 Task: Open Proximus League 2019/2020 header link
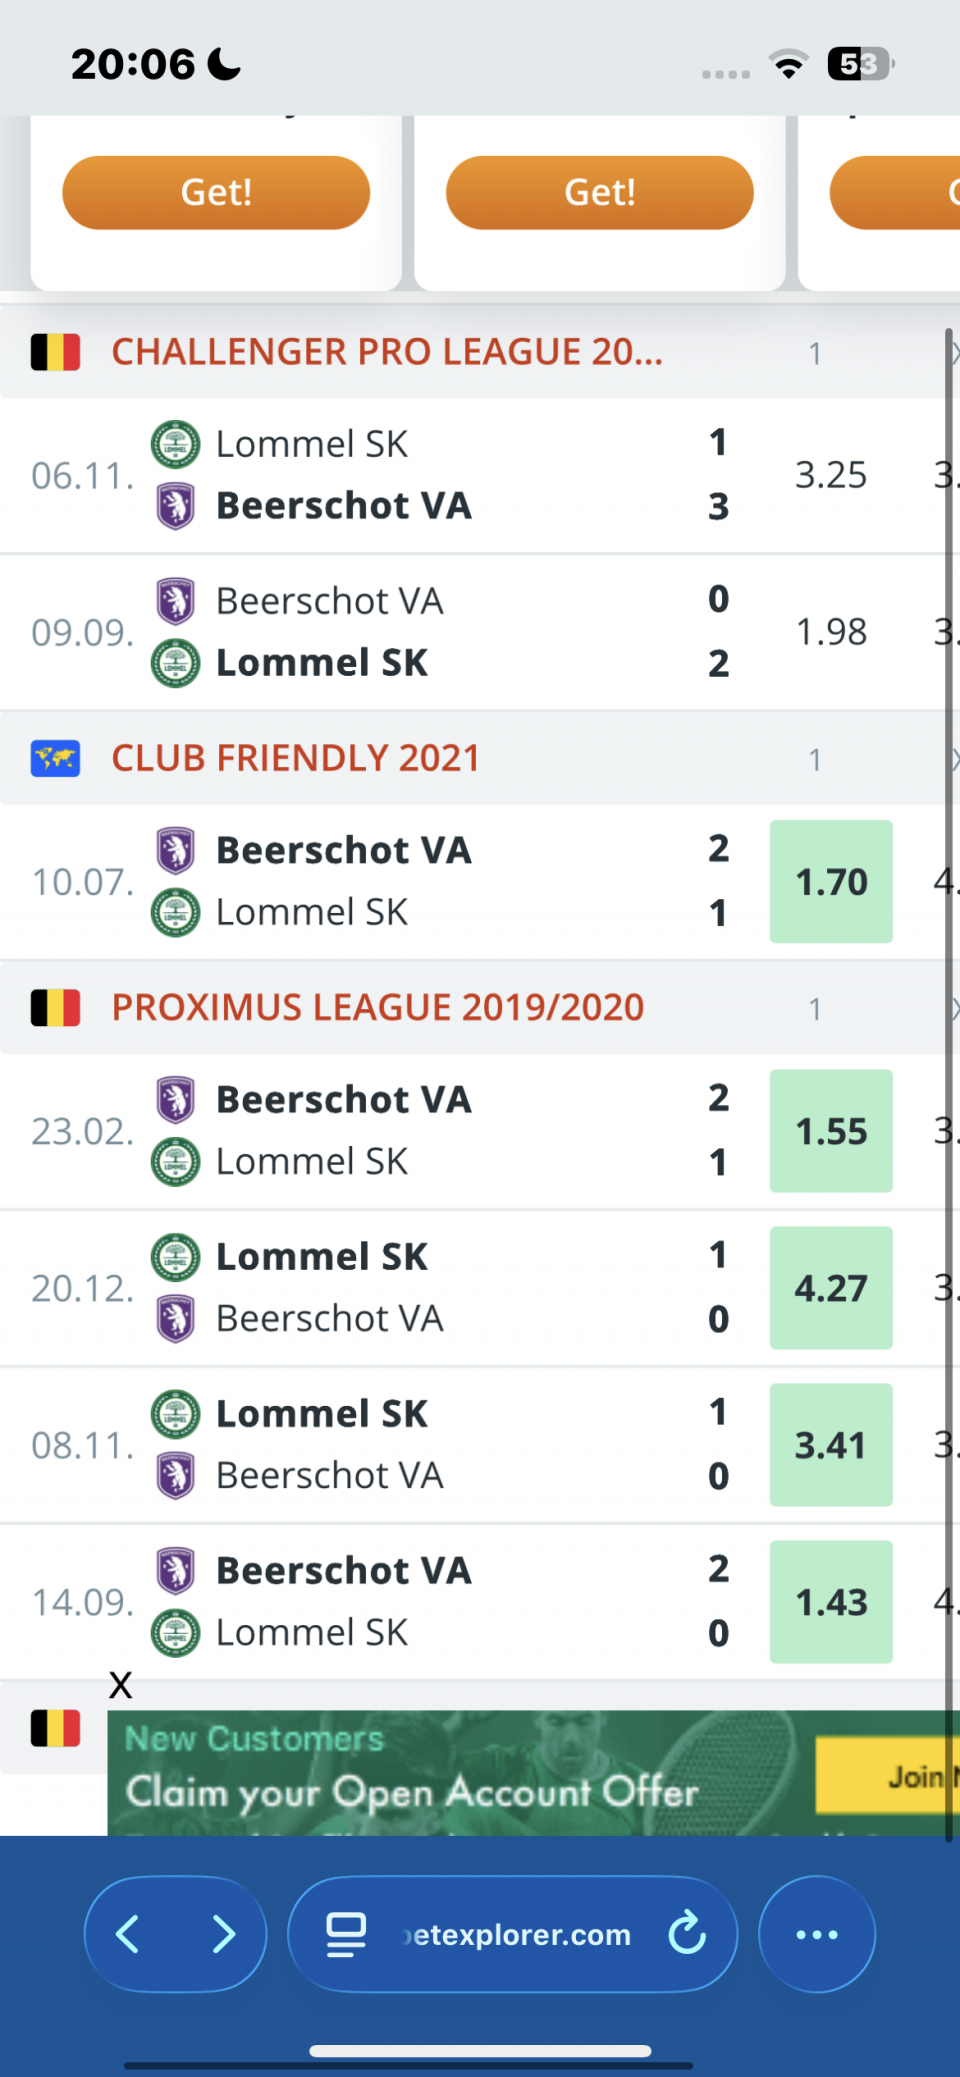point(377,1008)
